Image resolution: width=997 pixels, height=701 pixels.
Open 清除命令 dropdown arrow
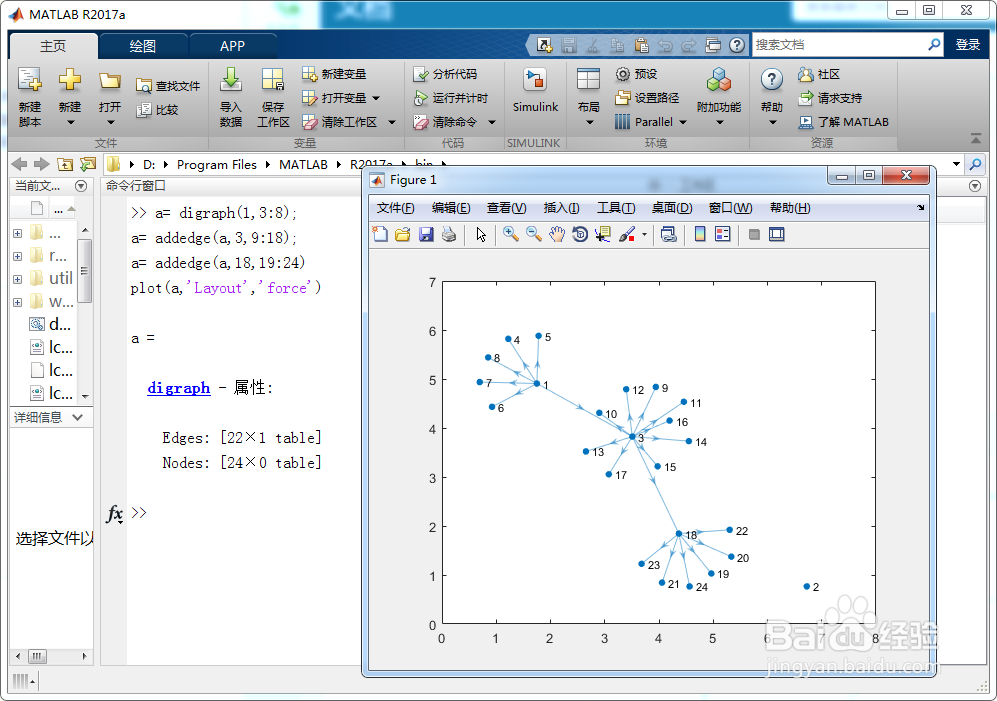[x=492, y=122]
